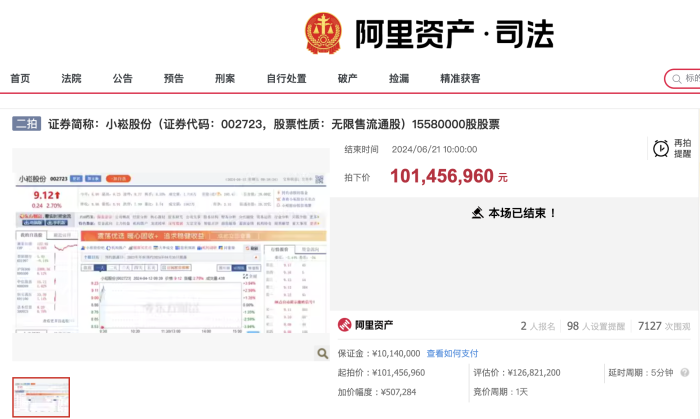Click the 阿里资产·司法 site title
The height and width of the screenshot is (419, 700).
pos(454,34)
